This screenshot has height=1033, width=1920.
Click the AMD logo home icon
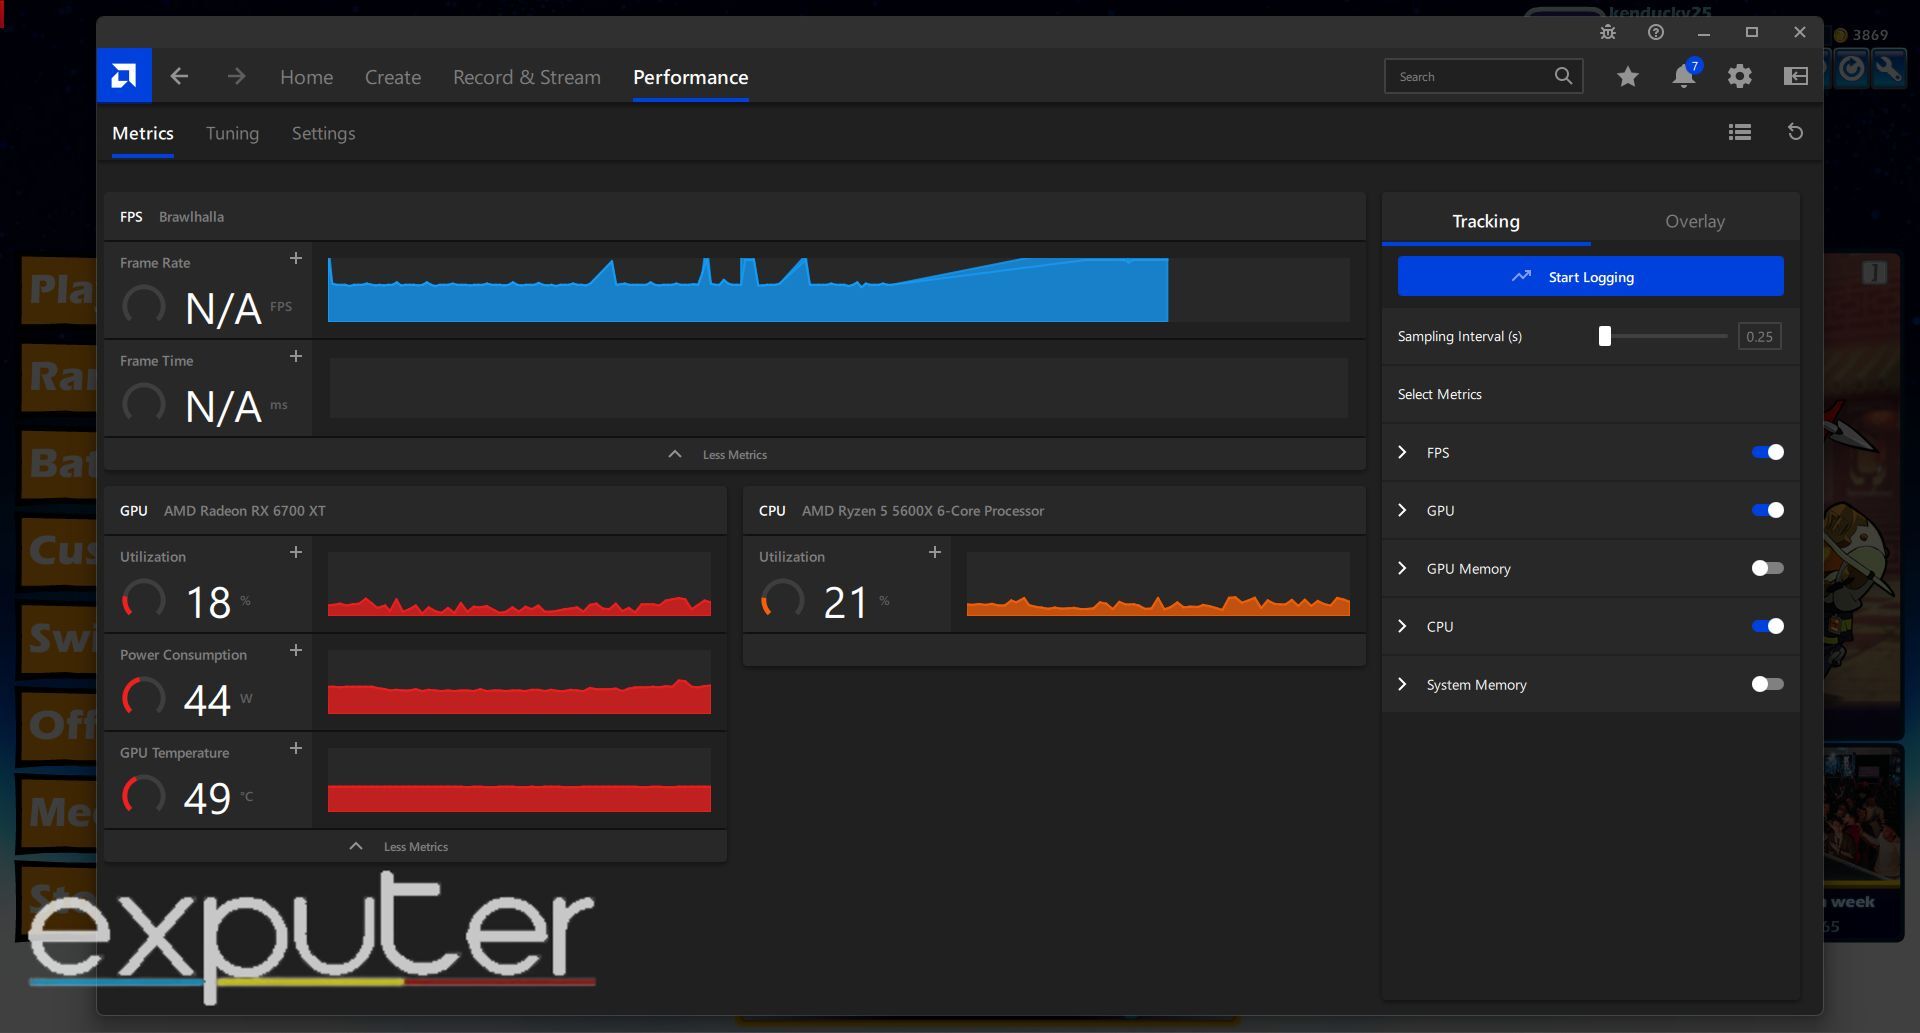click(x=124, y=75)
